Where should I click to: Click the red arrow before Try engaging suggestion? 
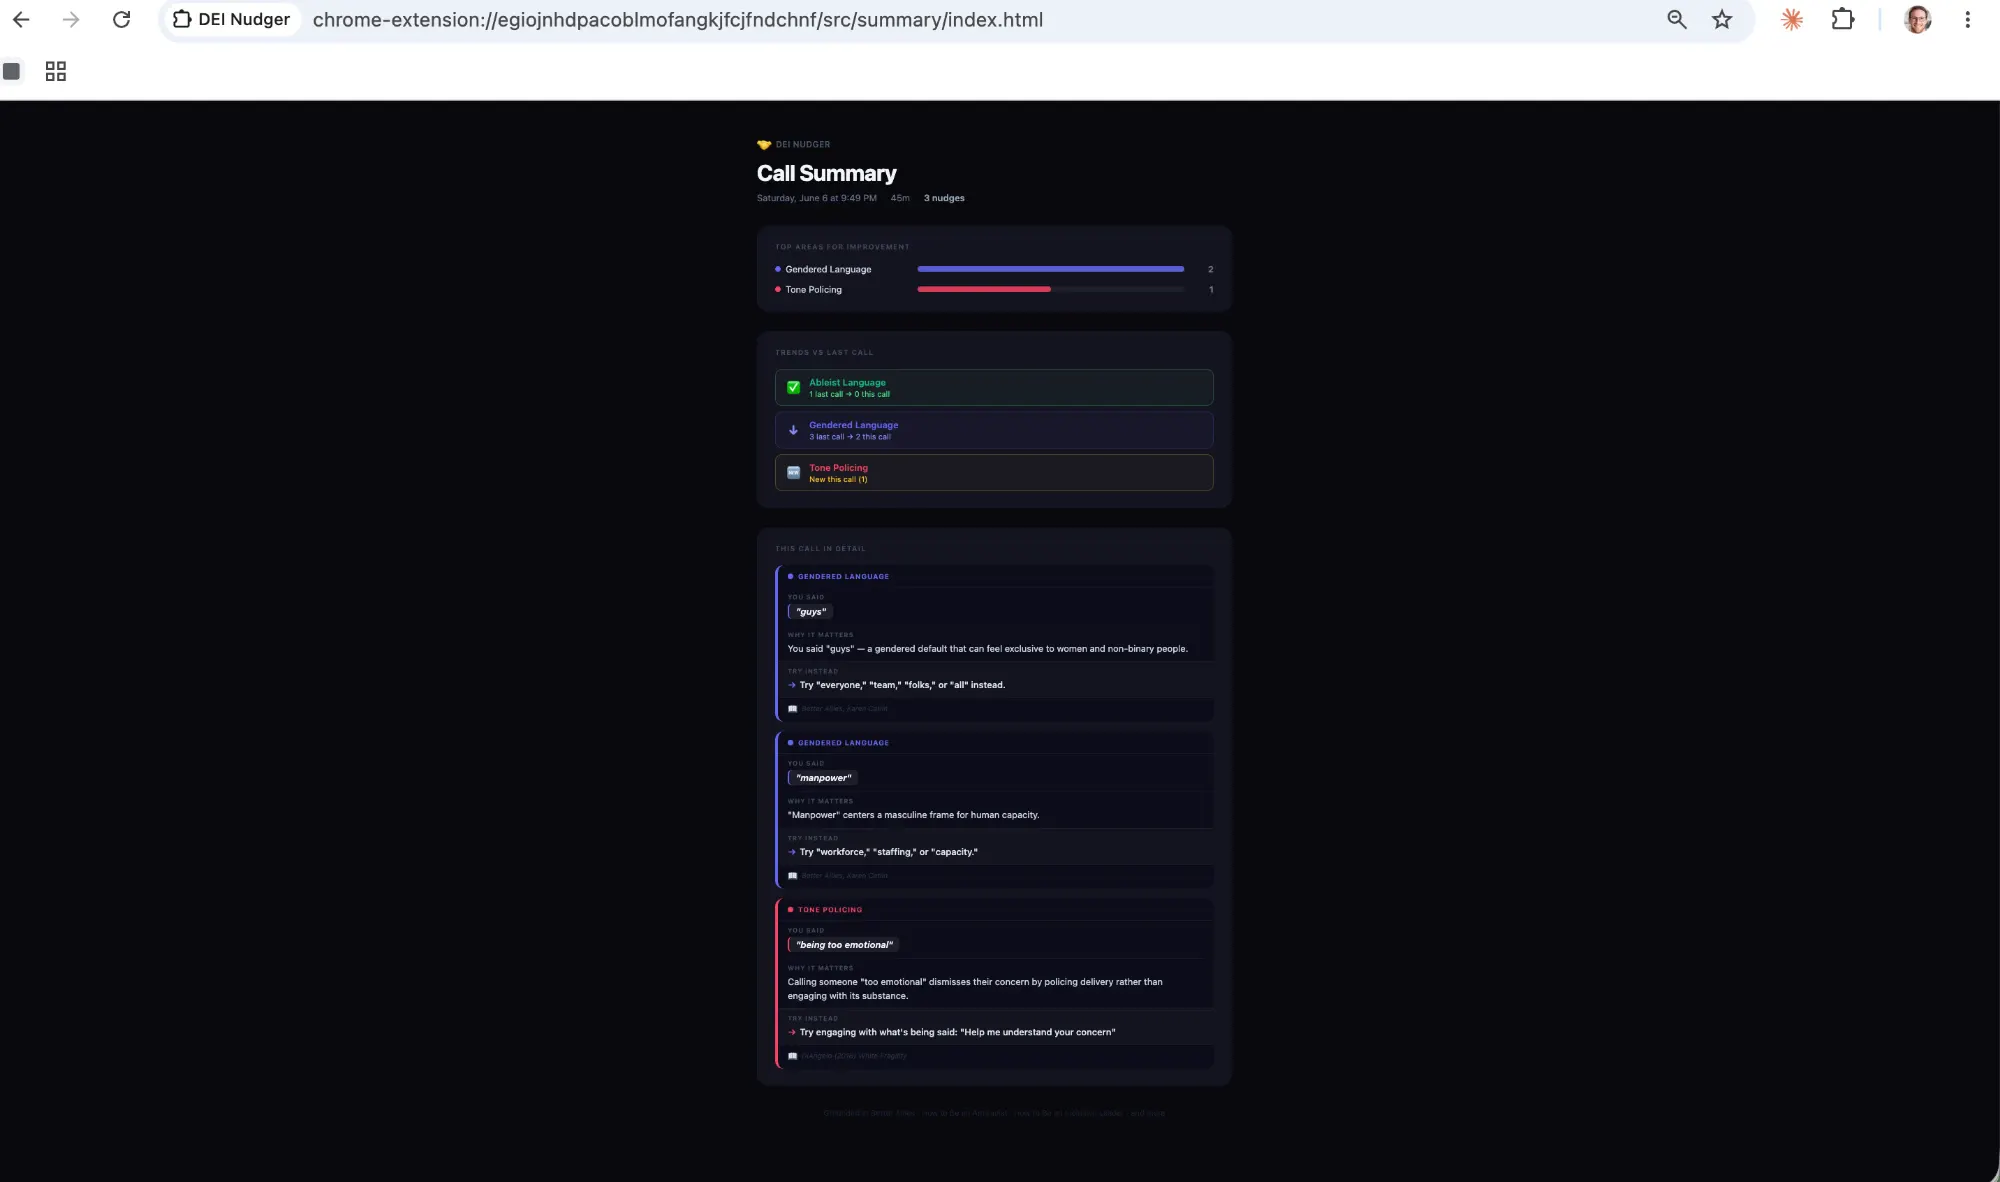pyautogui.click(x=792, y=1033)
